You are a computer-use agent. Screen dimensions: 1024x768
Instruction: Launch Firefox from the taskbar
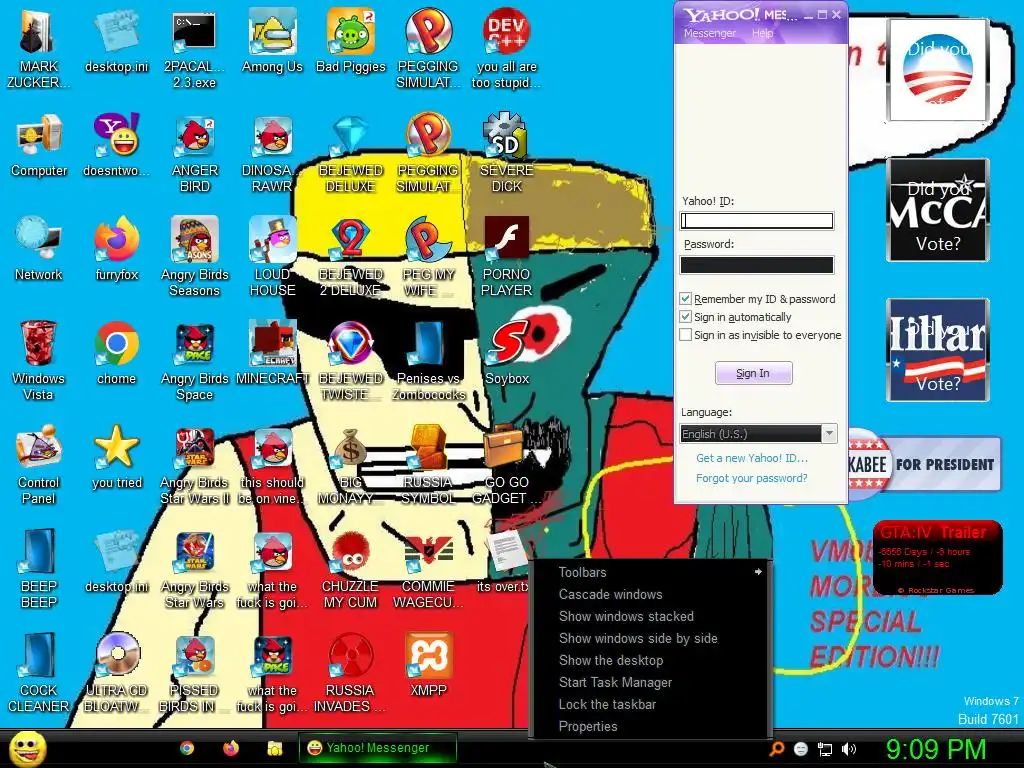[x=231, y=748]
